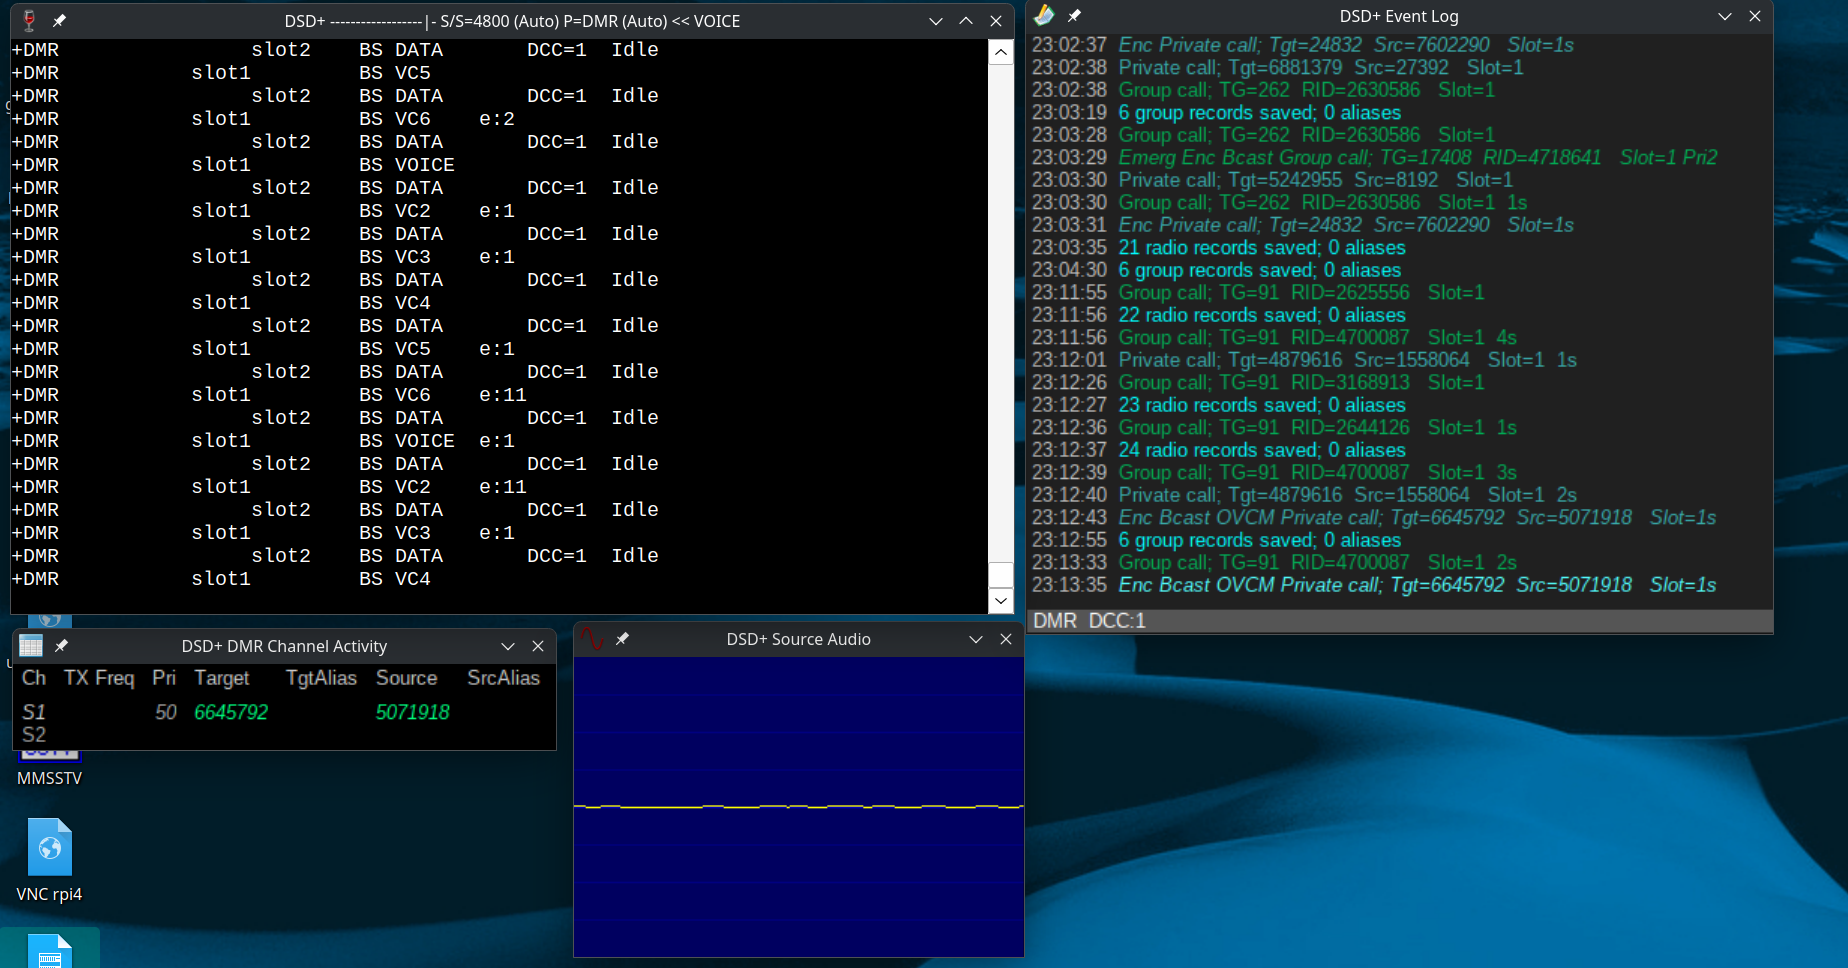Close the DSD+ Event Log window
Screen dimensions: 1848x968
click(1755, 16)
